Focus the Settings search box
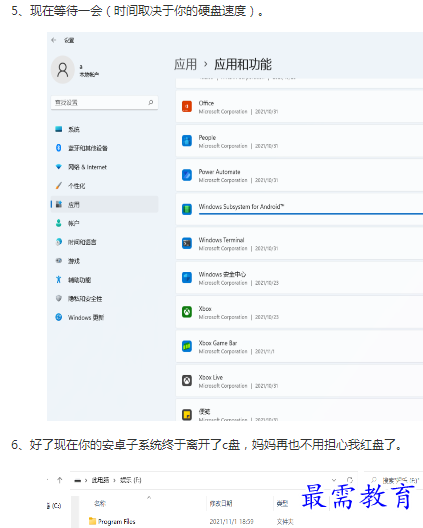 [x=104, y=102]
